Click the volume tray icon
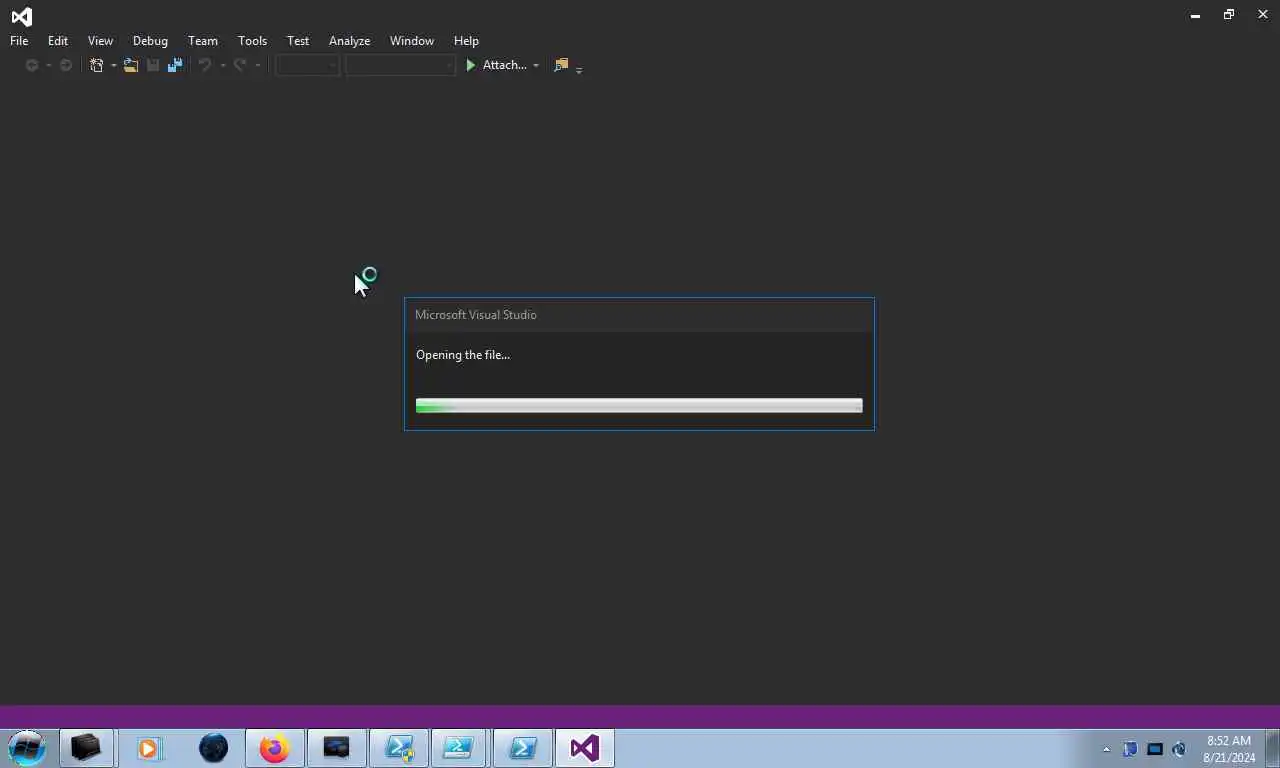The width and height of the screenshot is (1280, 768). click(x=1179, y=749)
